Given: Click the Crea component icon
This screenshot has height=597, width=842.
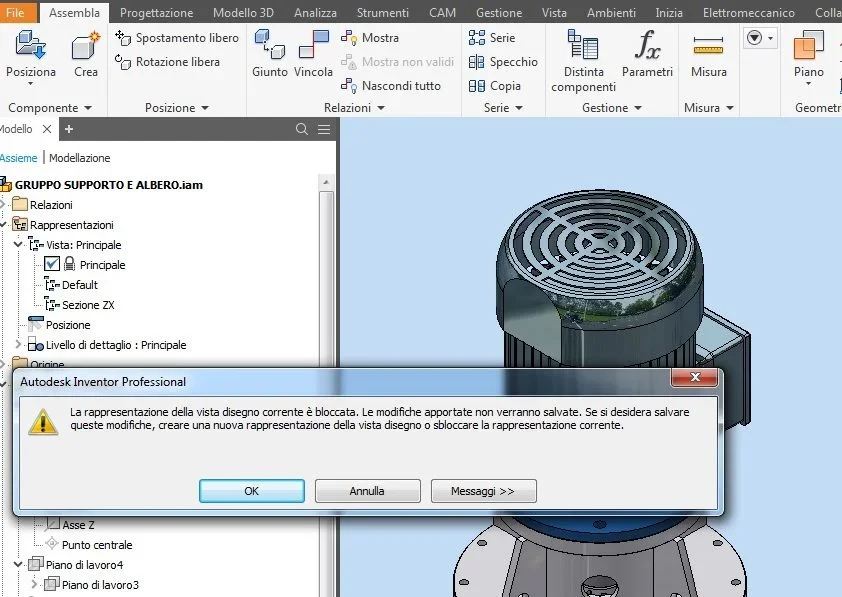Looking at the screenshot, I should pyautogui.click(x=86, y=54).
